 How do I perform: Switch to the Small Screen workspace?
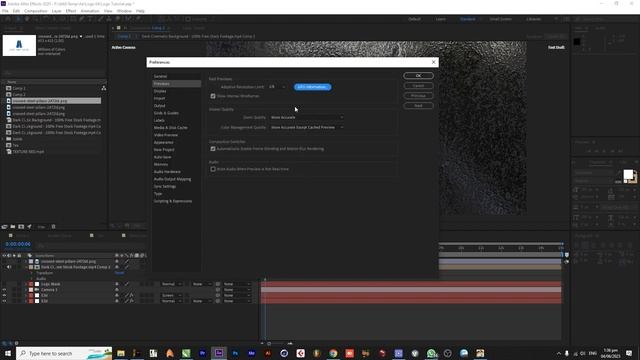(500, 19)
